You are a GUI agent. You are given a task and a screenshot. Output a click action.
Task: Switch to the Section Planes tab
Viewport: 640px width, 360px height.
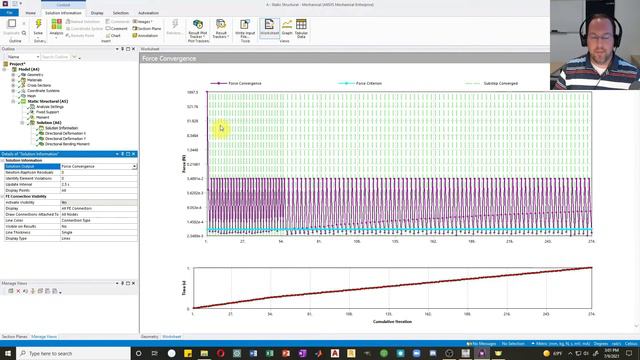click(x=15, y=337)
